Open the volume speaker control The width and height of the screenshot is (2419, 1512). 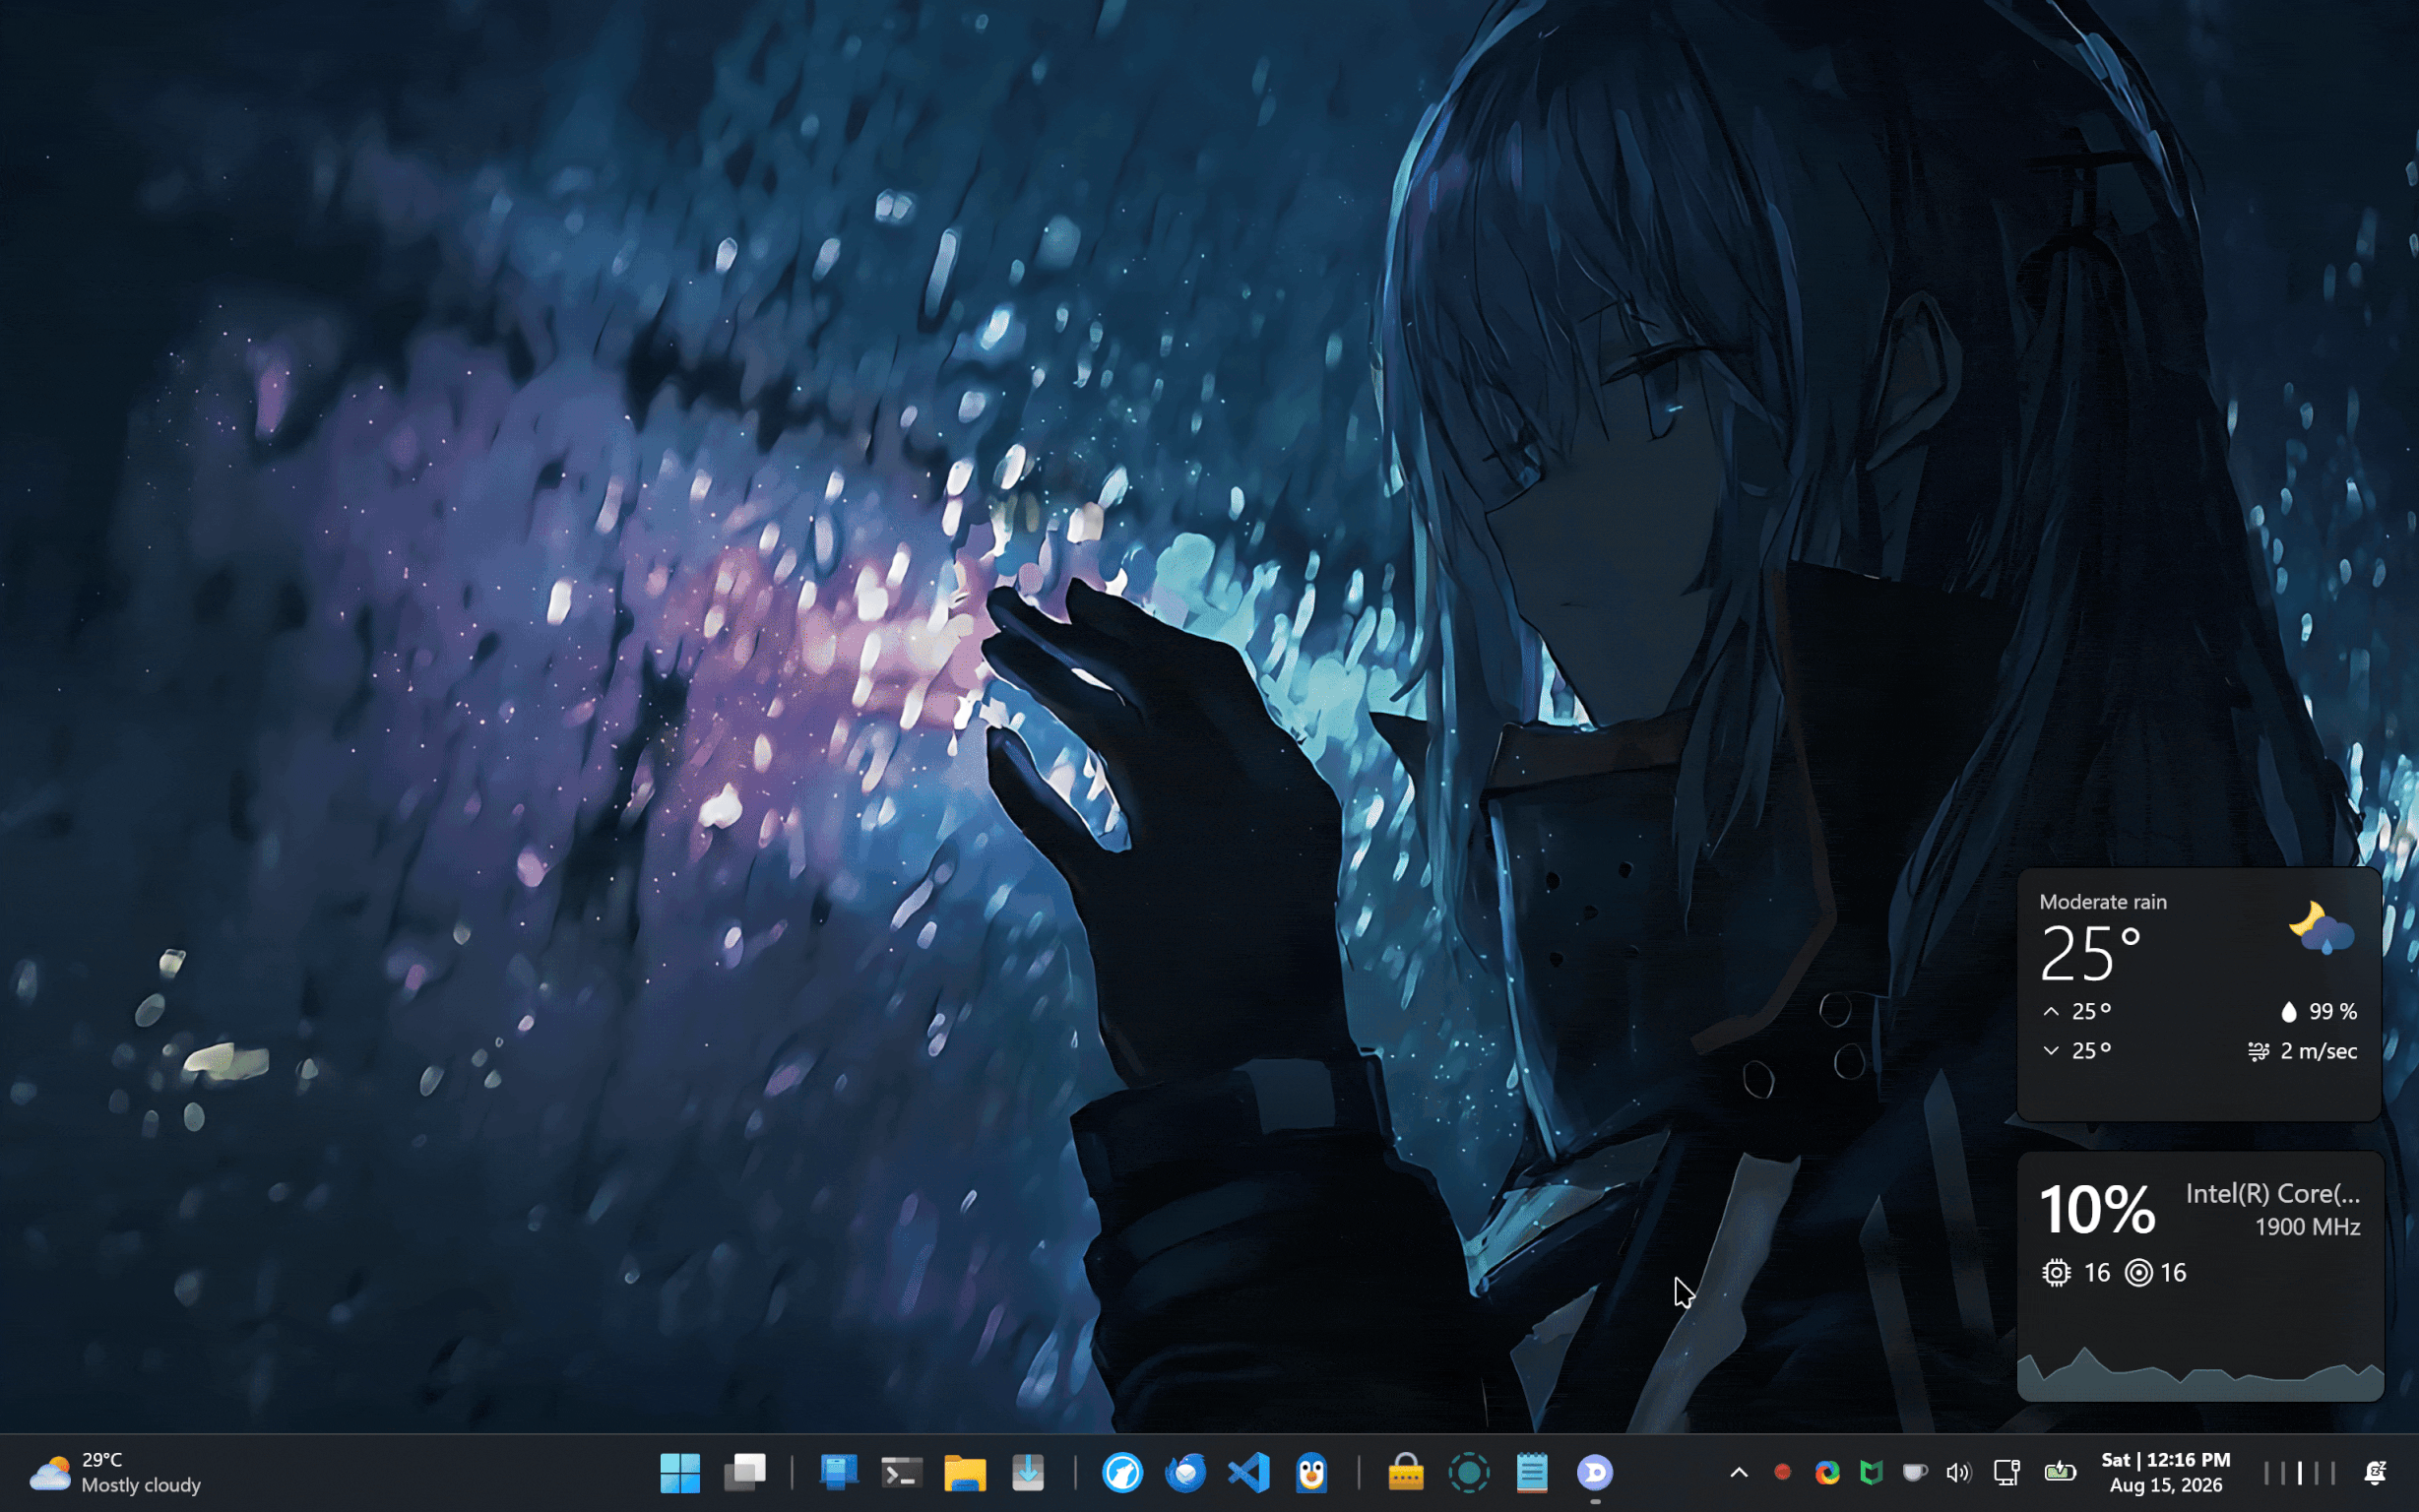click(x=1959, y=1472)
